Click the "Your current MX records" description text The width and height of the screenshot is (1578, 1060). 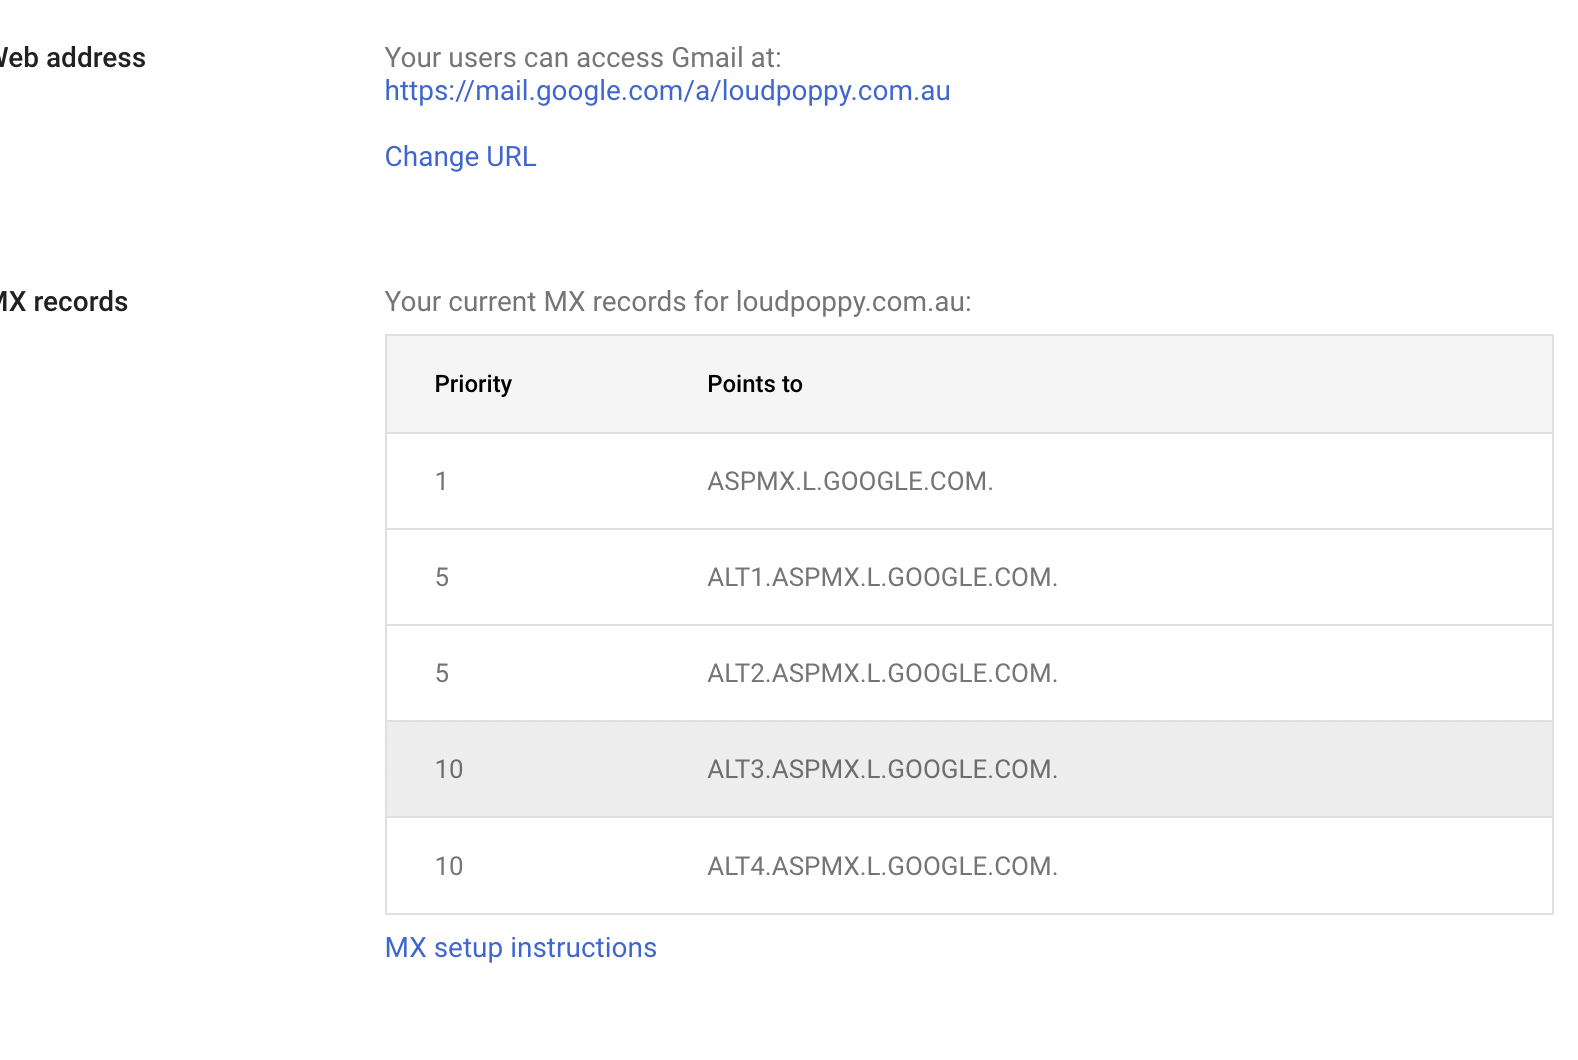pyautogui.click(x=678, y=302)
